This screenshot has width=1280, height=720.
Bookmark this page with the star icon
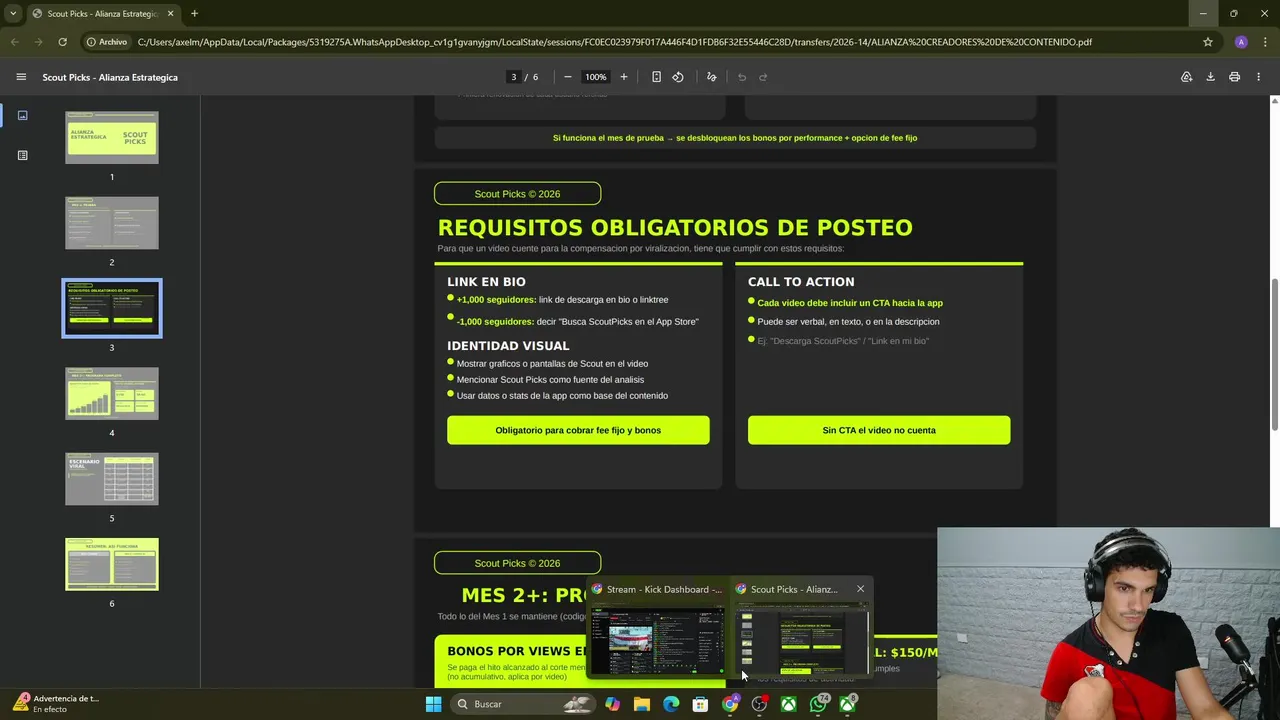(x=1208, y=42)
